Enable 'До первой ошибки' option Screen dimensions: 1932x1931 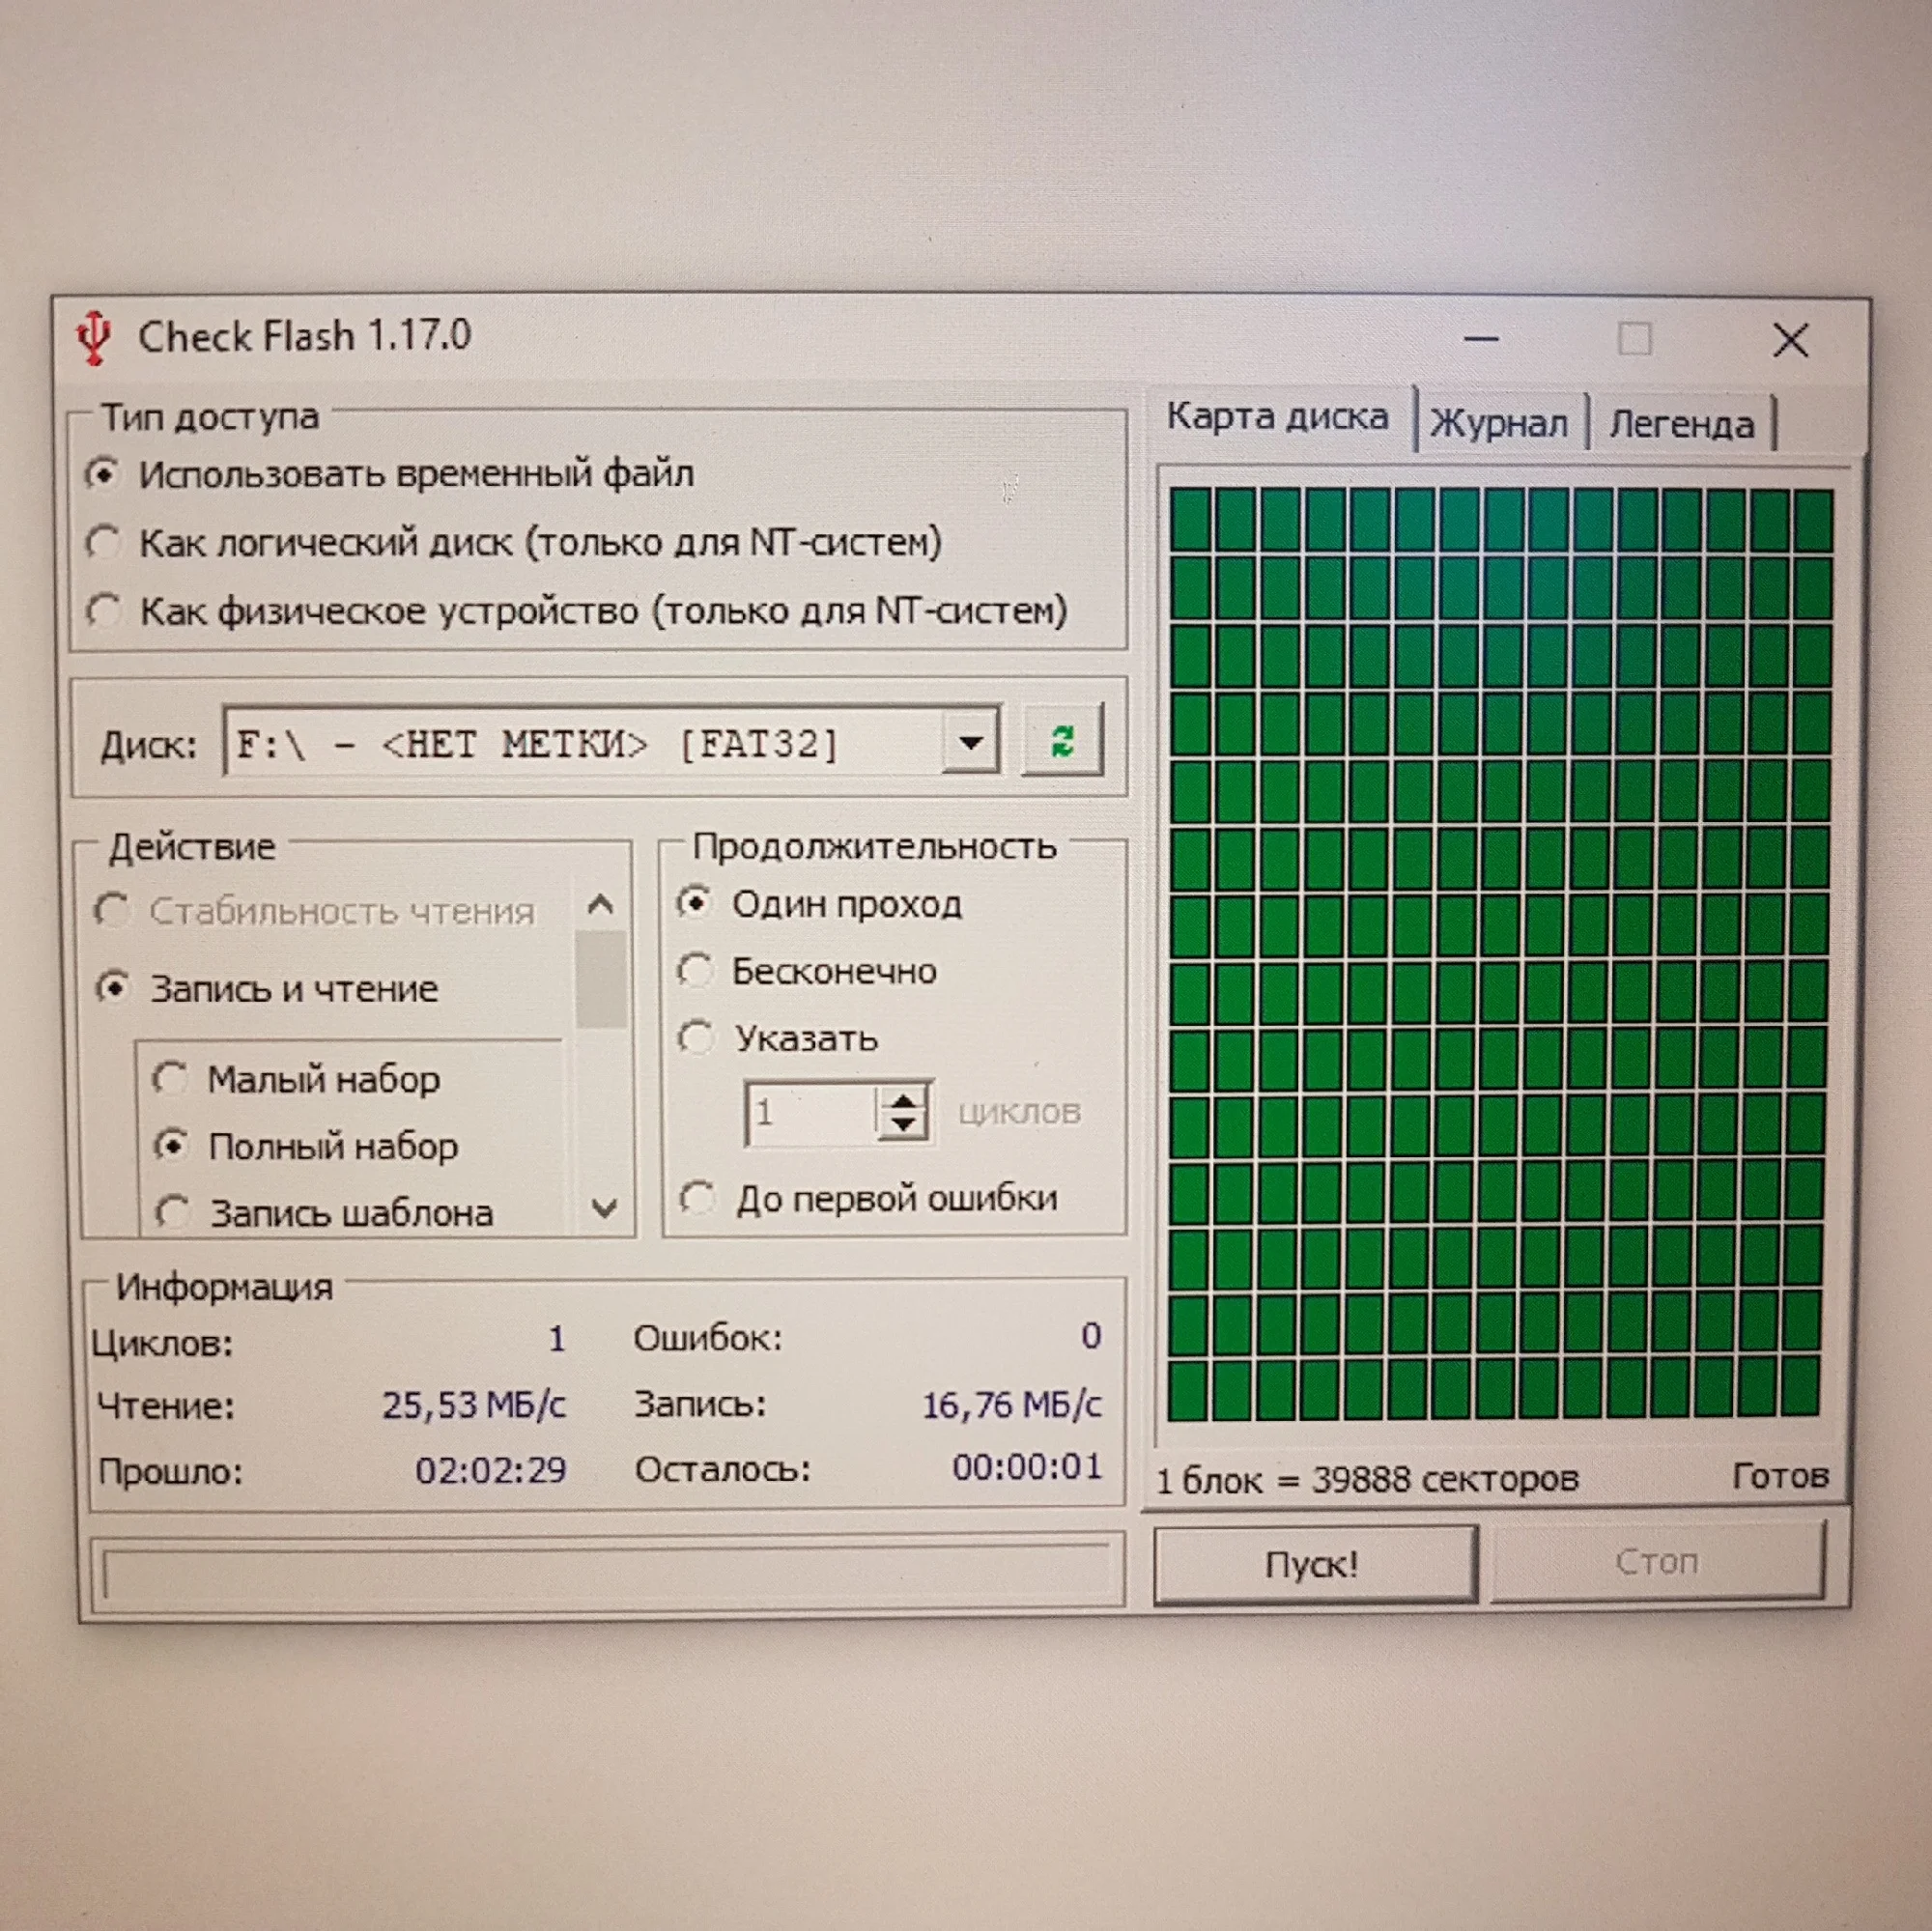(697, 1197)
